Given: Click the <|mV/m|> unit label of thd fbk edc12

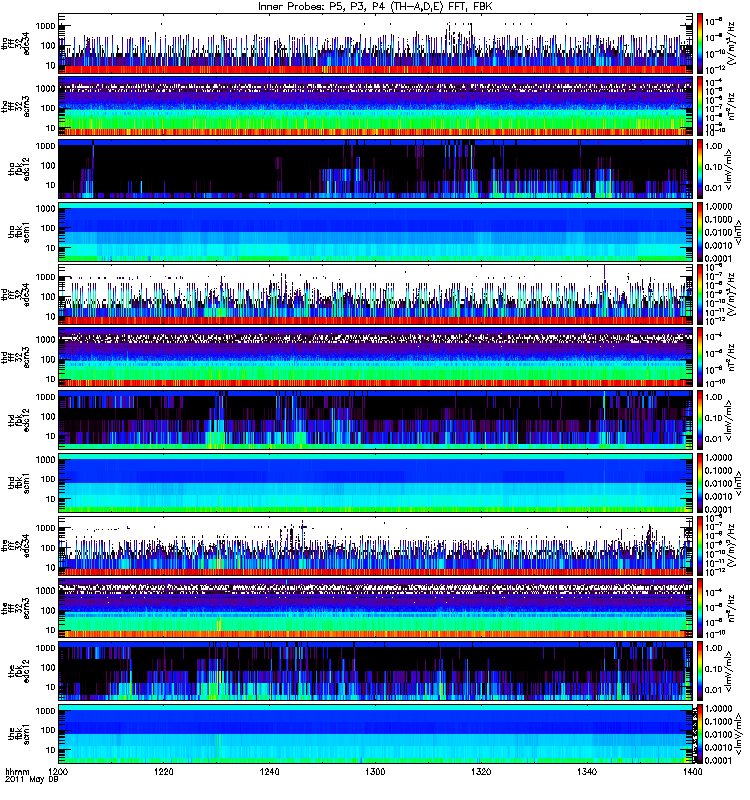Looking at the screenshot, I should (x=730, y=420).
